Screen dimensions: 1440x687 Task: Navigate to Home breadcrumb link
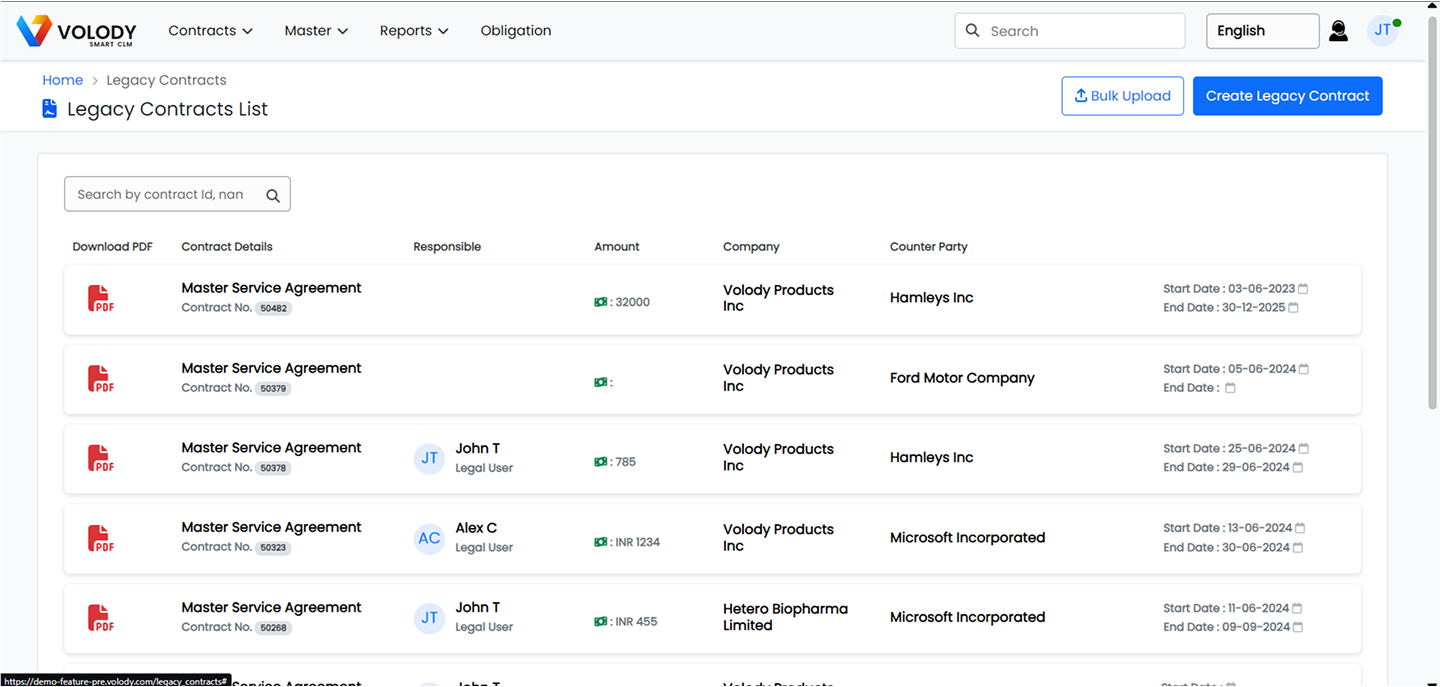click(62, 80)
